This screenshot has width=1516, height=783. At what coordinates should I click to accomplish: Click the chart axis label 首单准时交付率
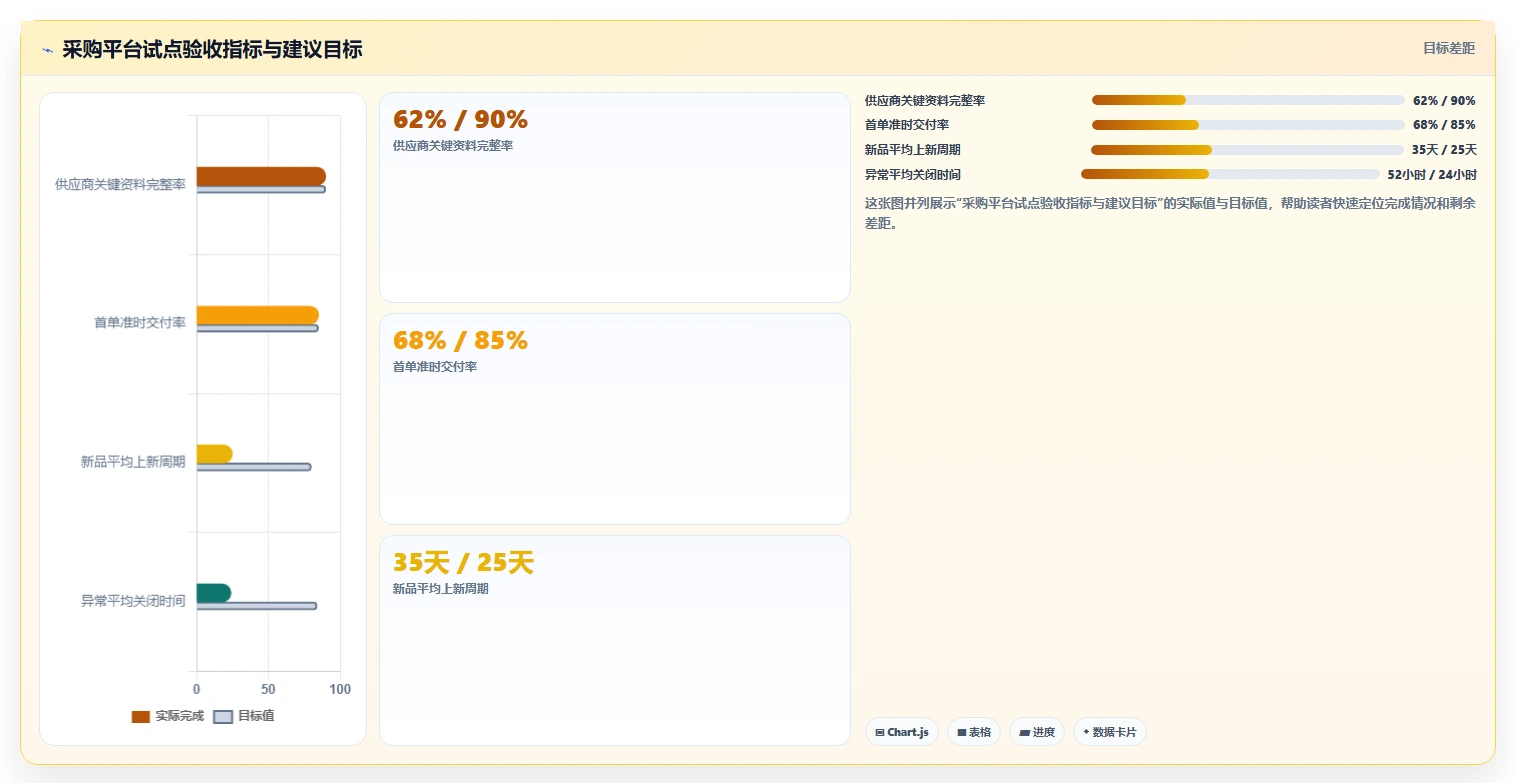(140, 323)
